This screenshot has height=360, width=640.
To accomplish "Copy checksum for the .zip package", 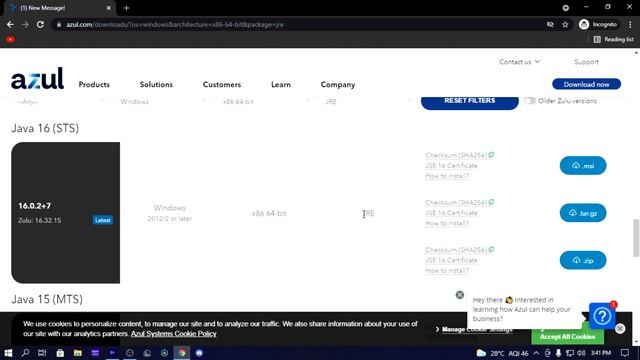I will 491,249.
